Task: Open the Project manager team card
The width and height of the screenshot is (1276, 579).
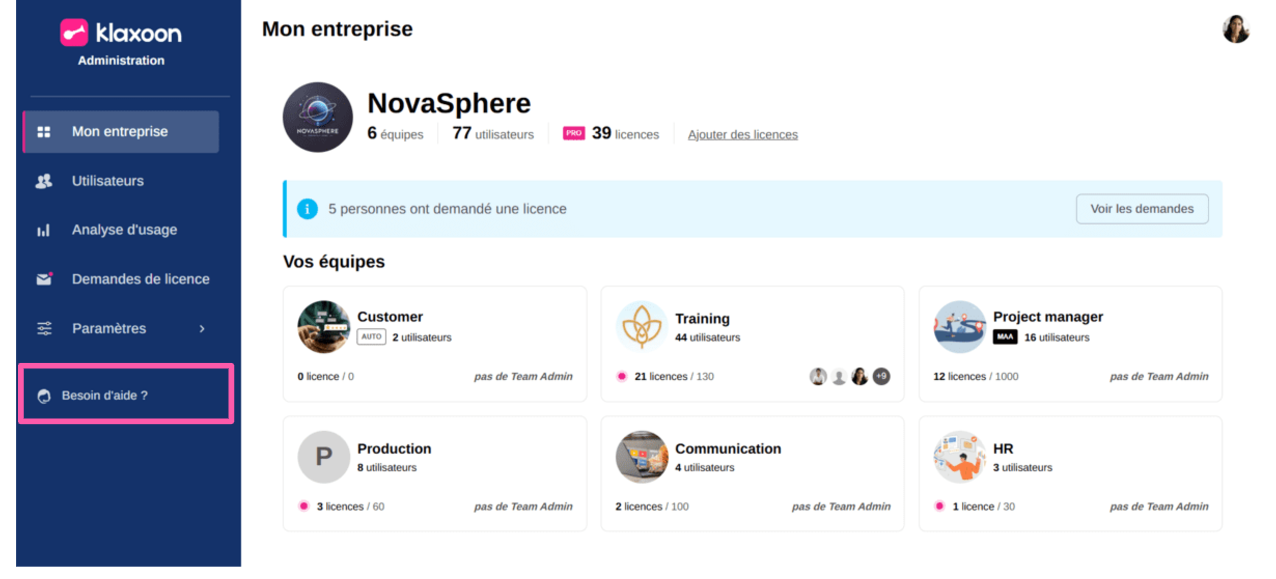Action: point(1070,344)
